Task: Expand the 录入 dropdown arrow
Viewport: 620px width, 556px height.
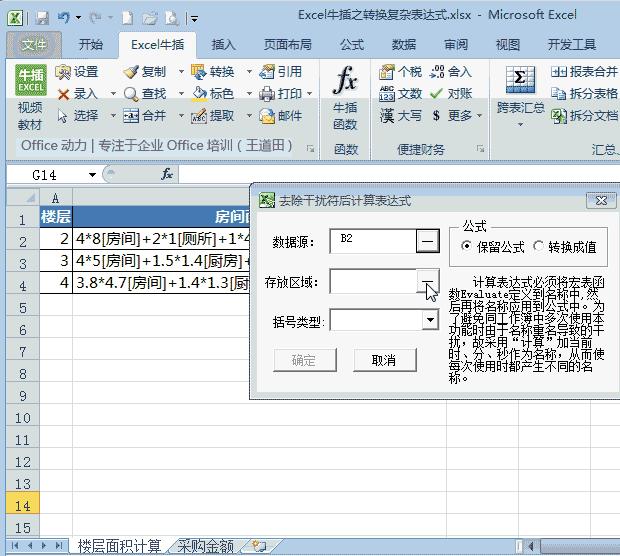Action: (x=113, y=94)
